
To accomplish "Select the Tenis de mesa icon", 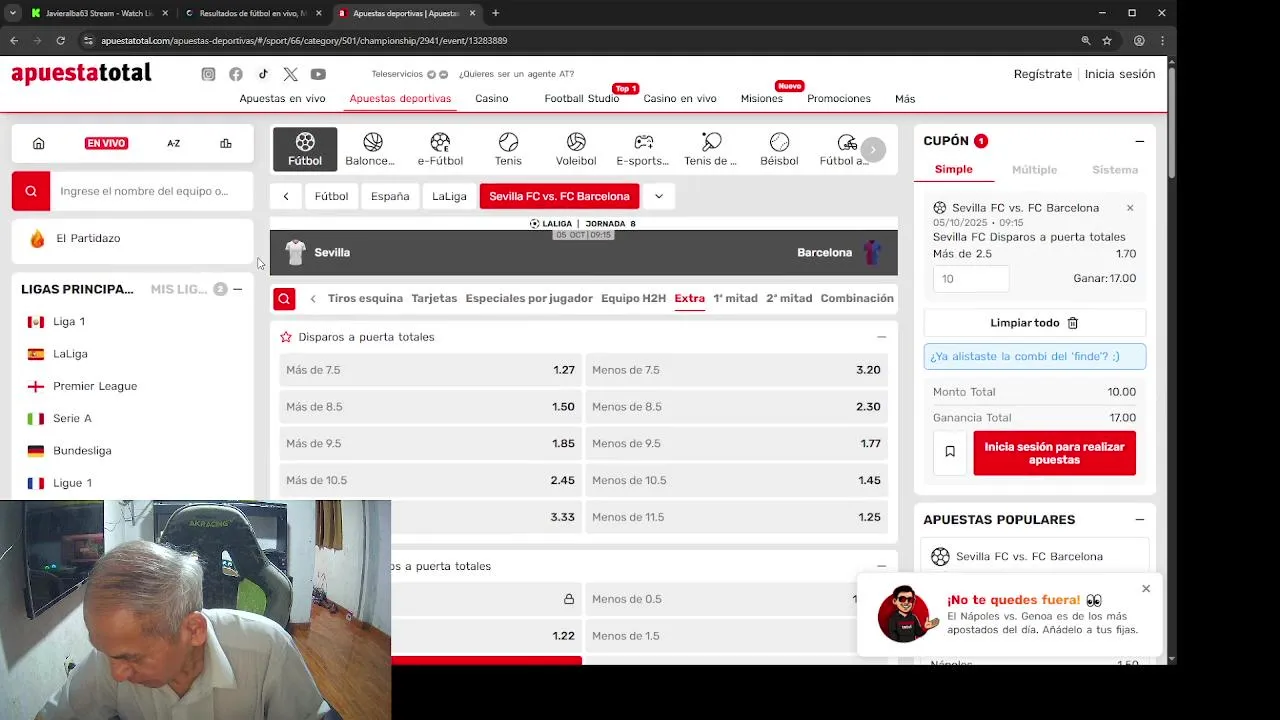I will (x=711, y=149).
